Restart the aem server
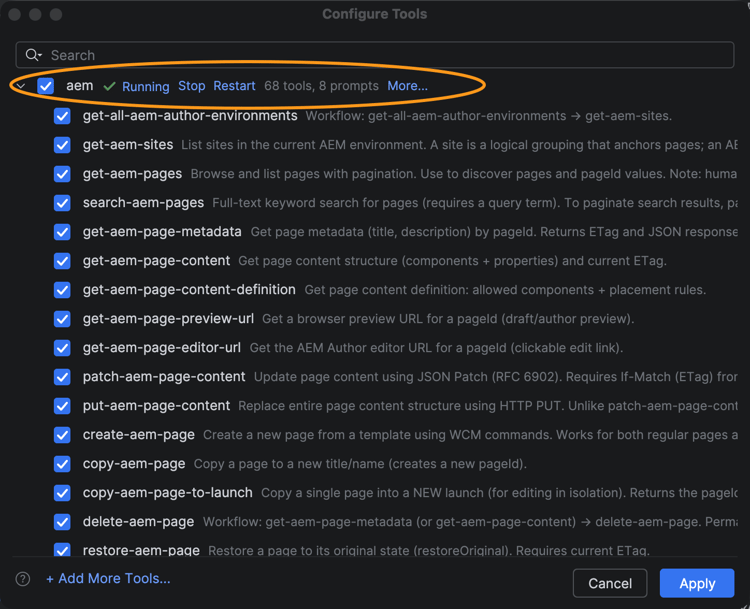This screenshot has width=750, height=609. point(234,86)
